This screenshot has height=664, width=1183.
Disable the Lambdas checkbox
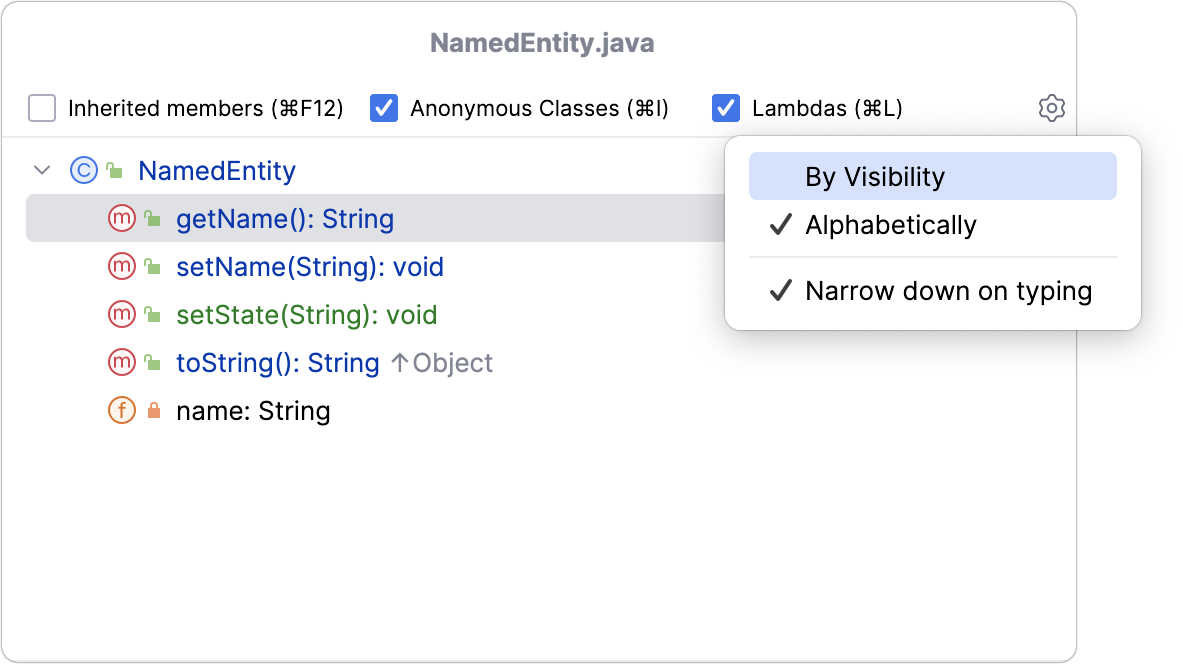726,108
